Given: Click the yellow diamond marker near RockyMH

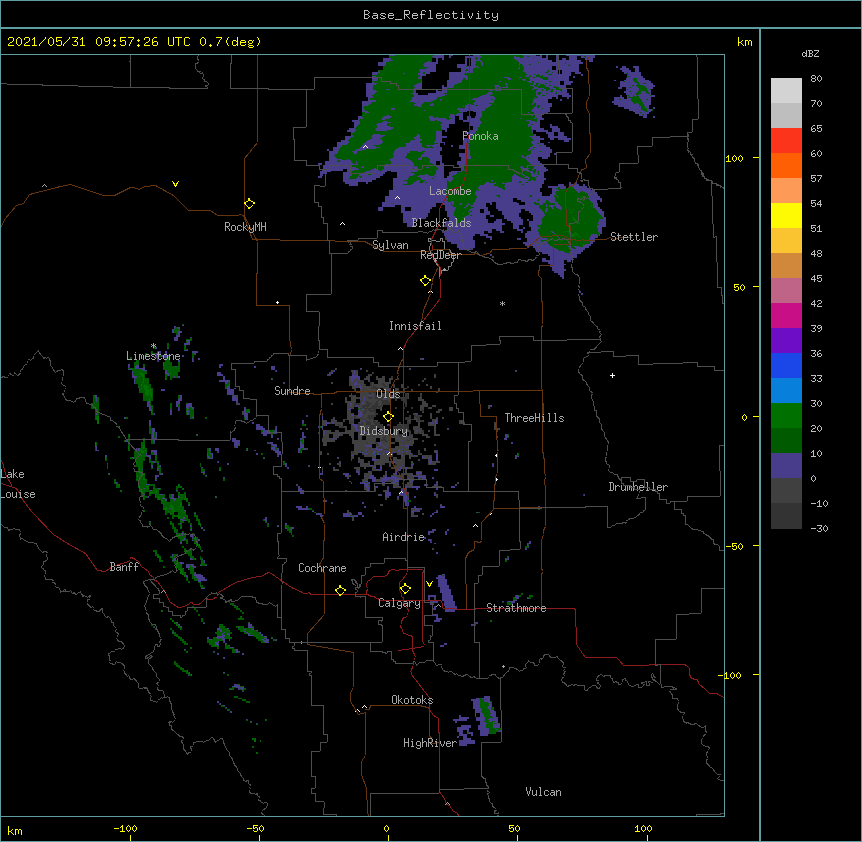Looking at the screenshot, I should pos(249,203).
